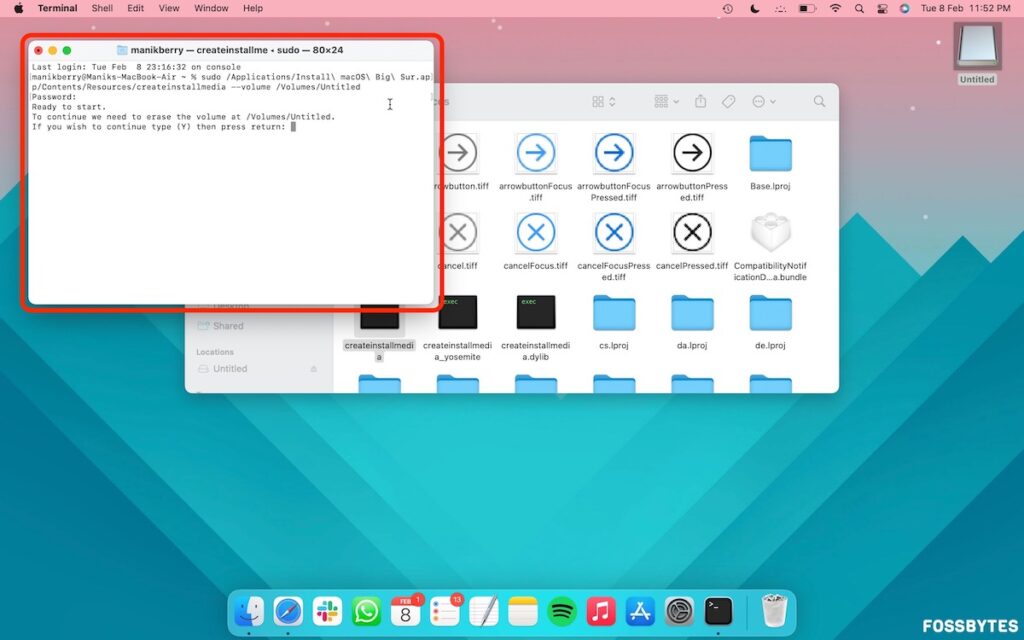Screen dimensions: 1024x640
Task: Open the Base.lproj folder
Action: 768,153
